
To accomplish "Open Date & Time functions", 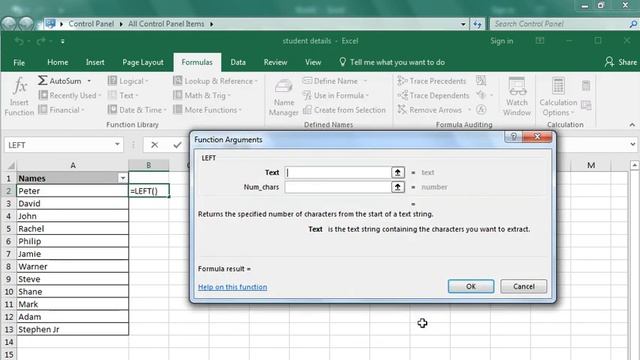I will [x=137, y=110].
